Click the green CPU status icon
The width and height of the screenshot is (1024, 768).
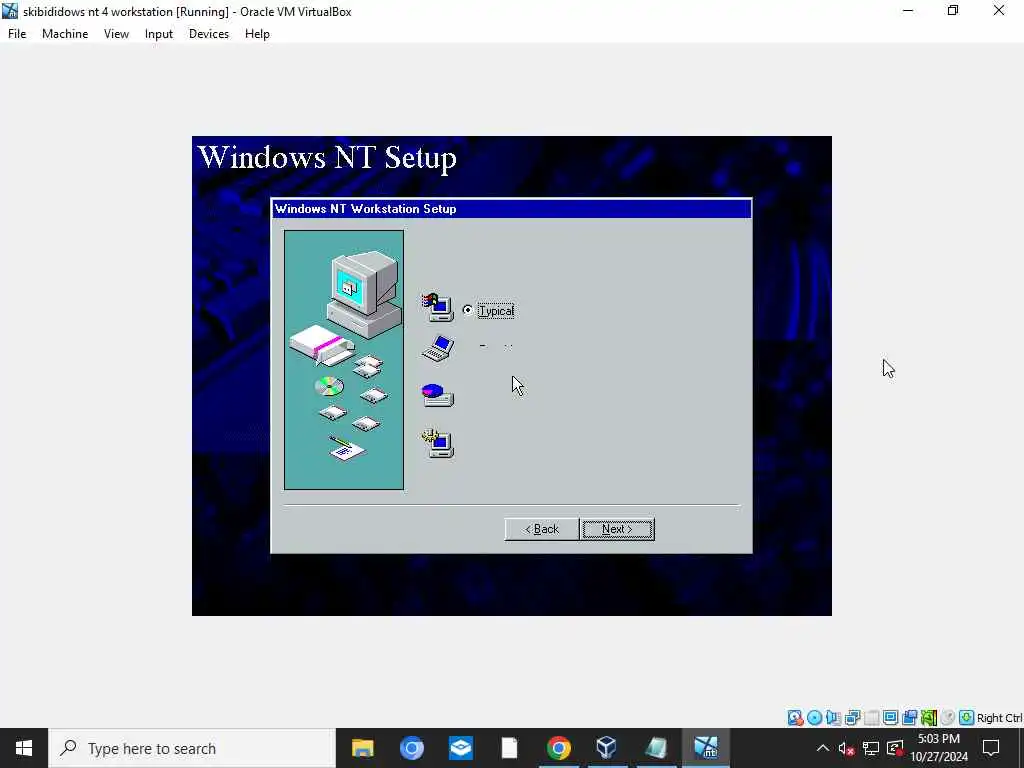point(929,718)
